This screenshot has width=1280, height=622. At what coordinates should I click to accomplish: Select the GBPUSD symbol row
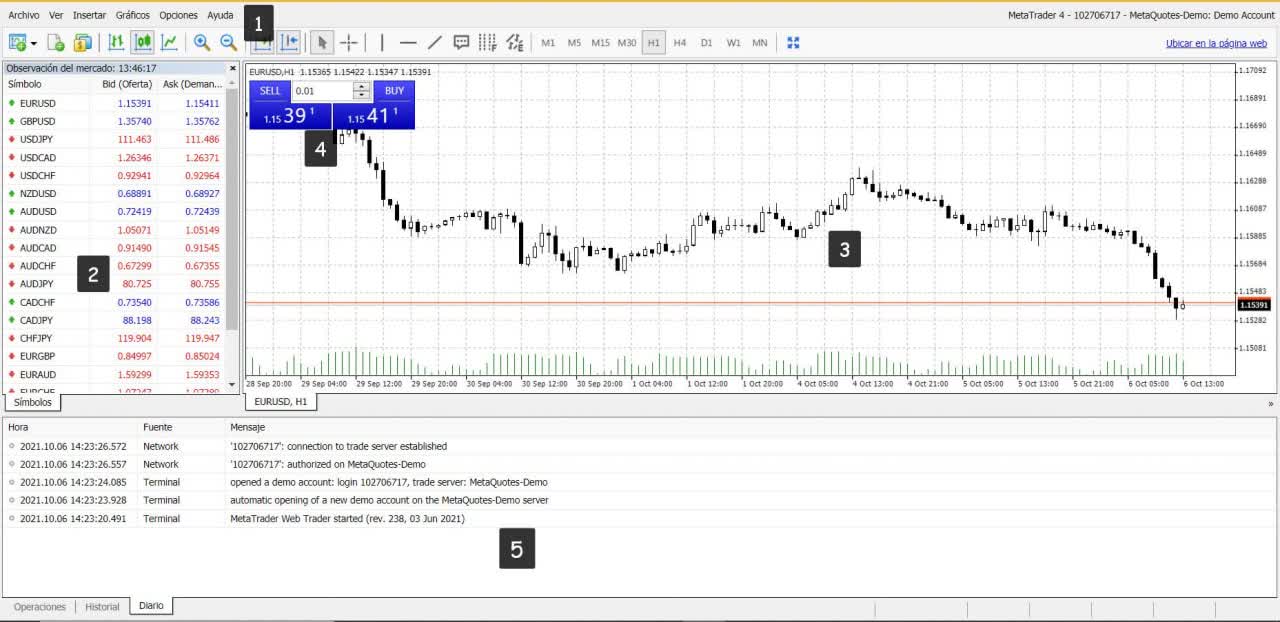click(114, 121)
